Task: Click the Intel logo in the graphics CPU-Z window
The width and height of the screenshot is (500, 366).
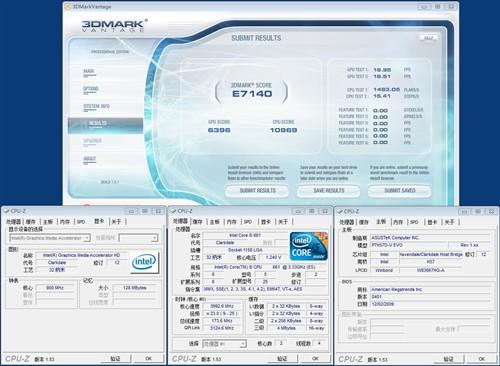Action: pos(144,262)
